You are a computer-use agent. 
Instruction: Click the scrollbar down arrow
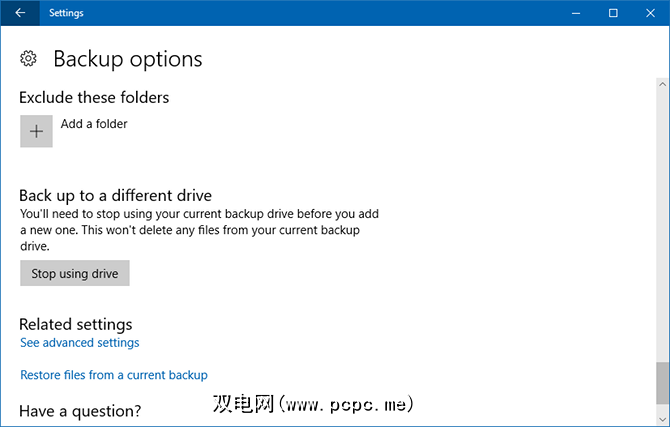pyautogui.click(x=661, y=419)
